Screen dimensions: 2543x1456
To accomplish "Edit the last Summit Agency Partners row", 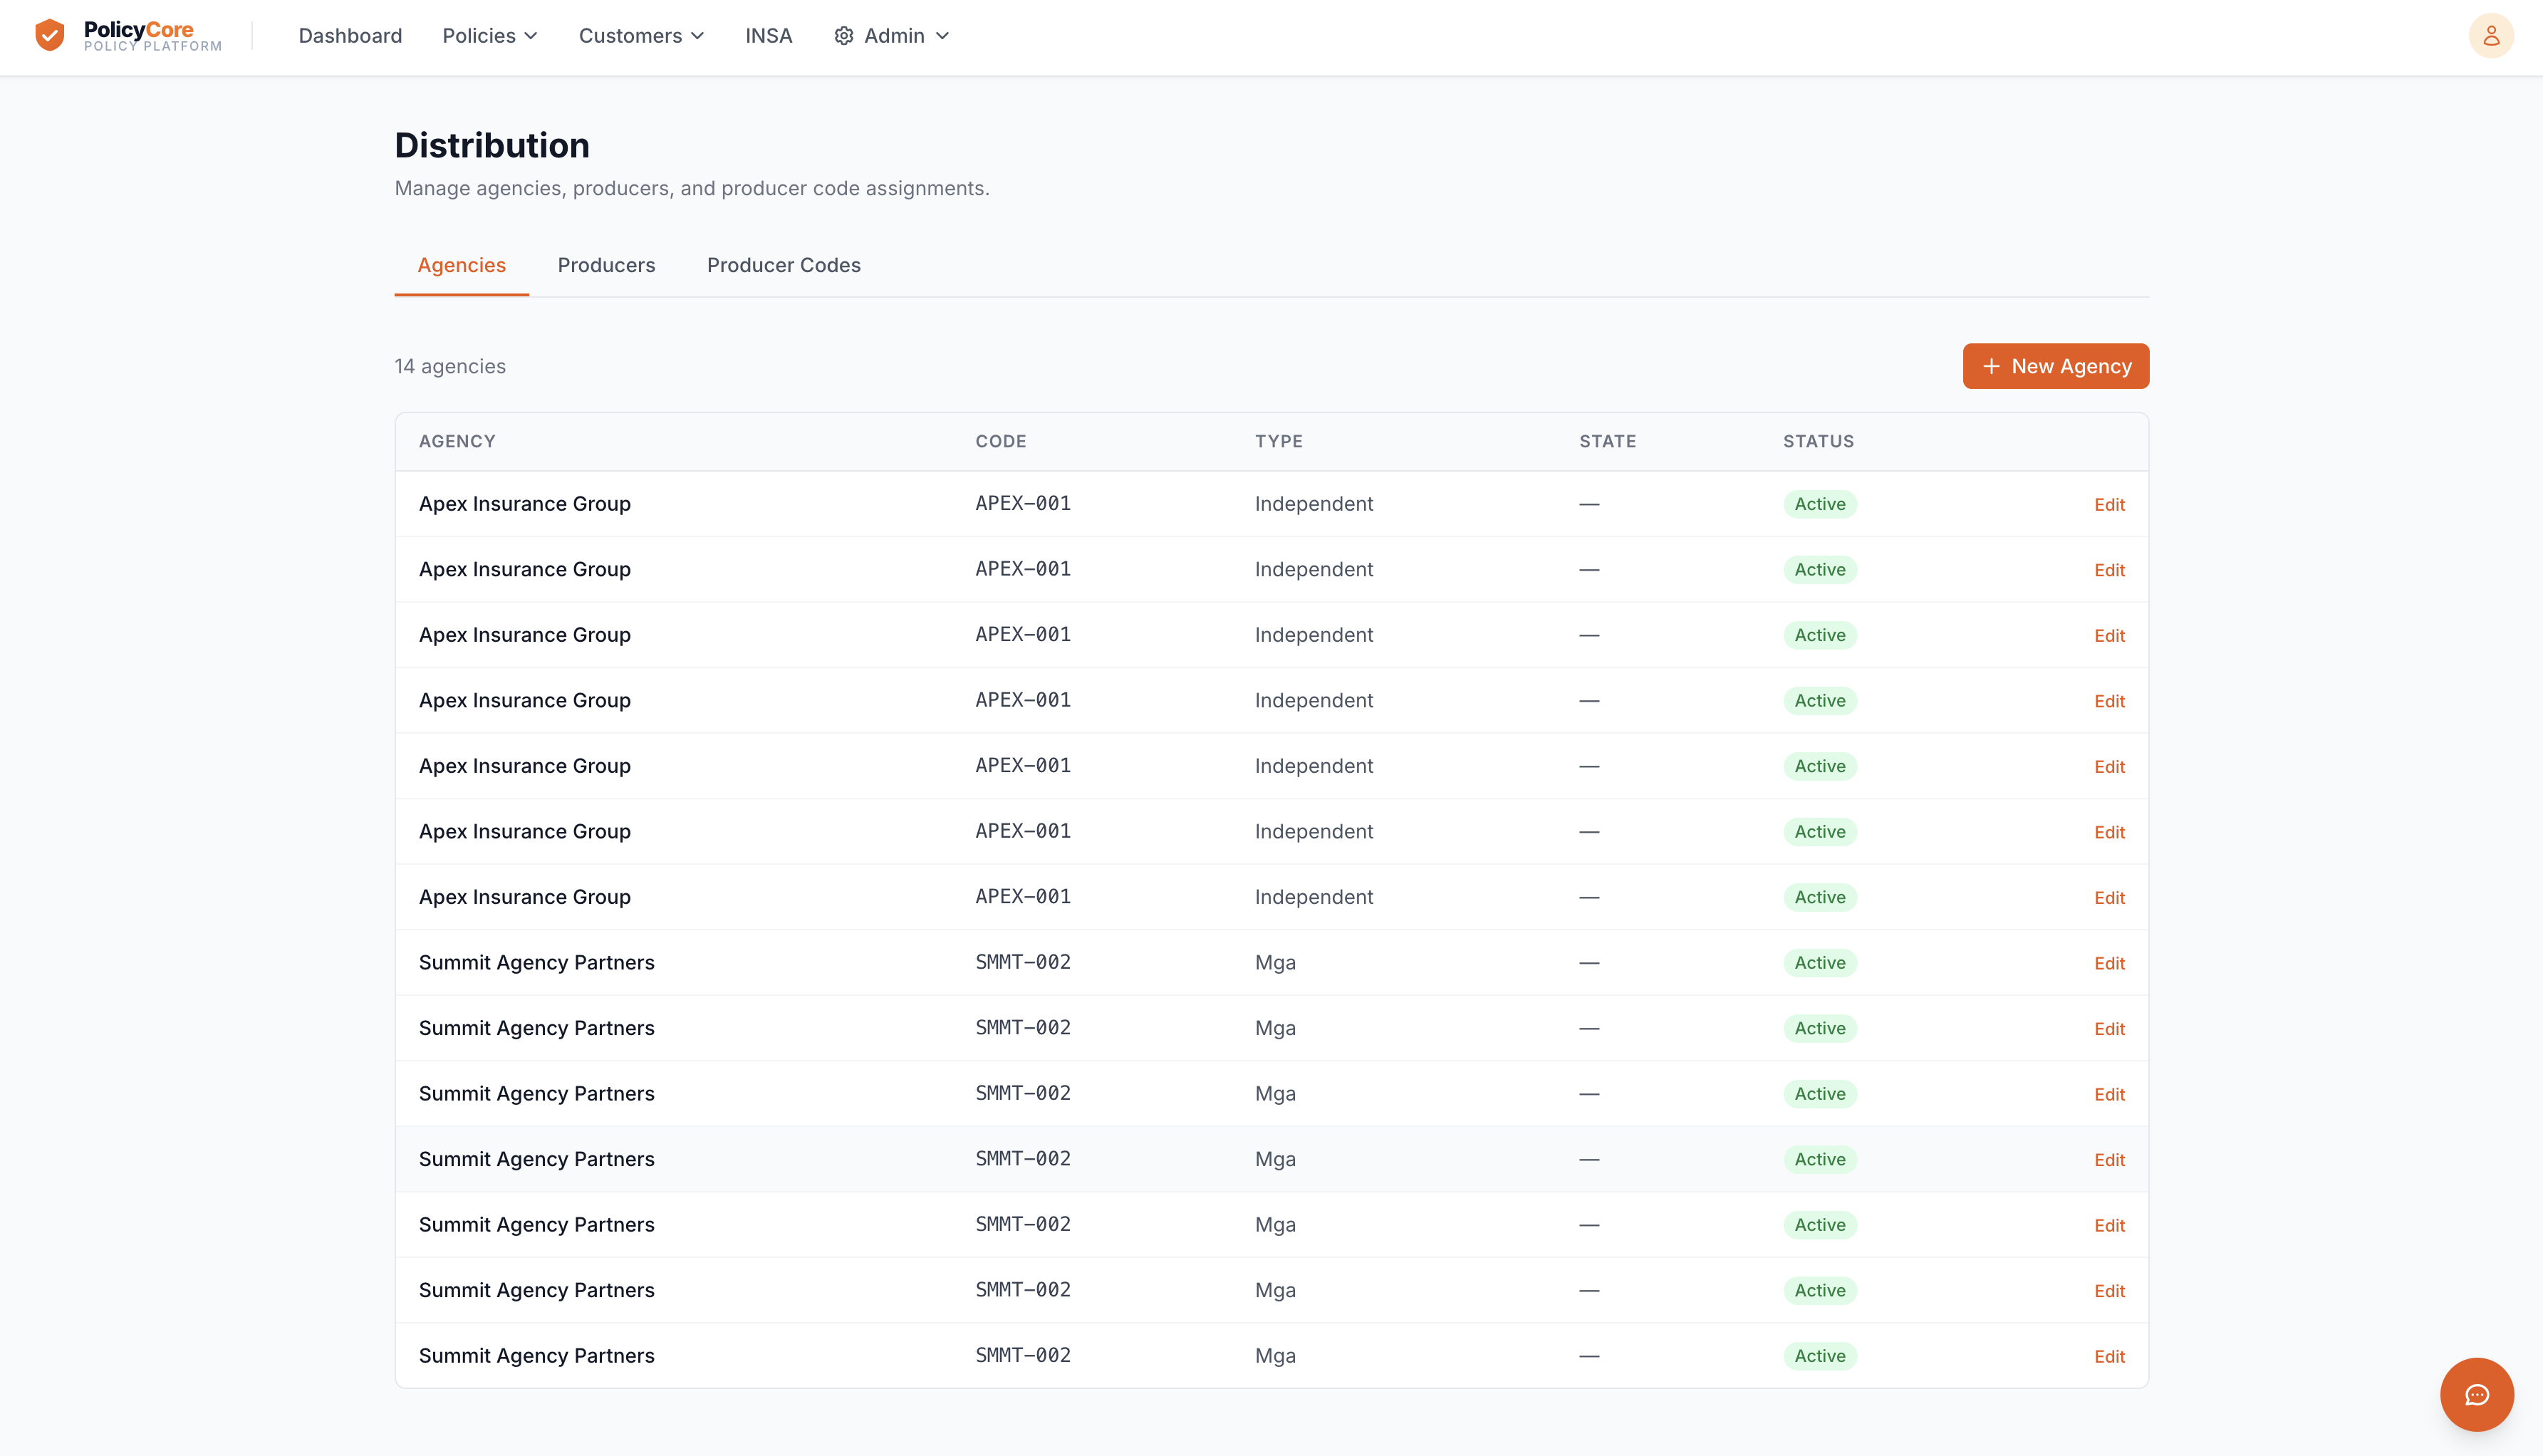I will pyautogui.click(x=2109, y=1356).
